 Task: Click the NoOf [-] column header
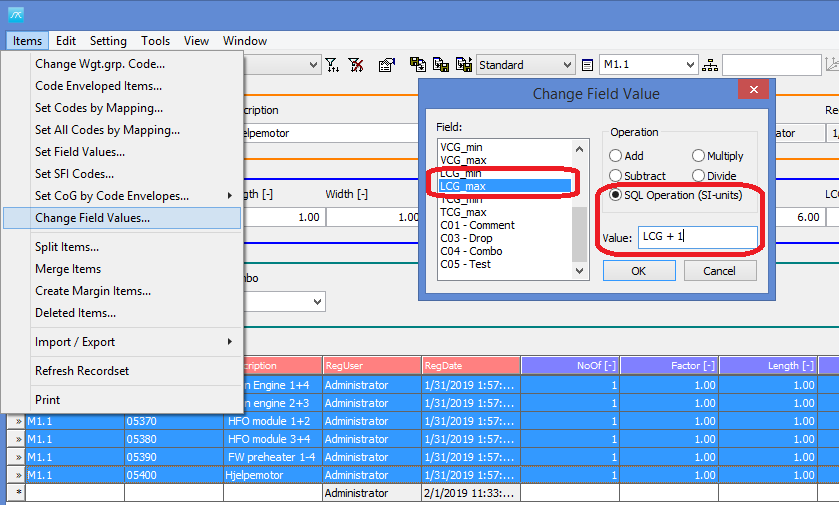[x=570, y=365]
